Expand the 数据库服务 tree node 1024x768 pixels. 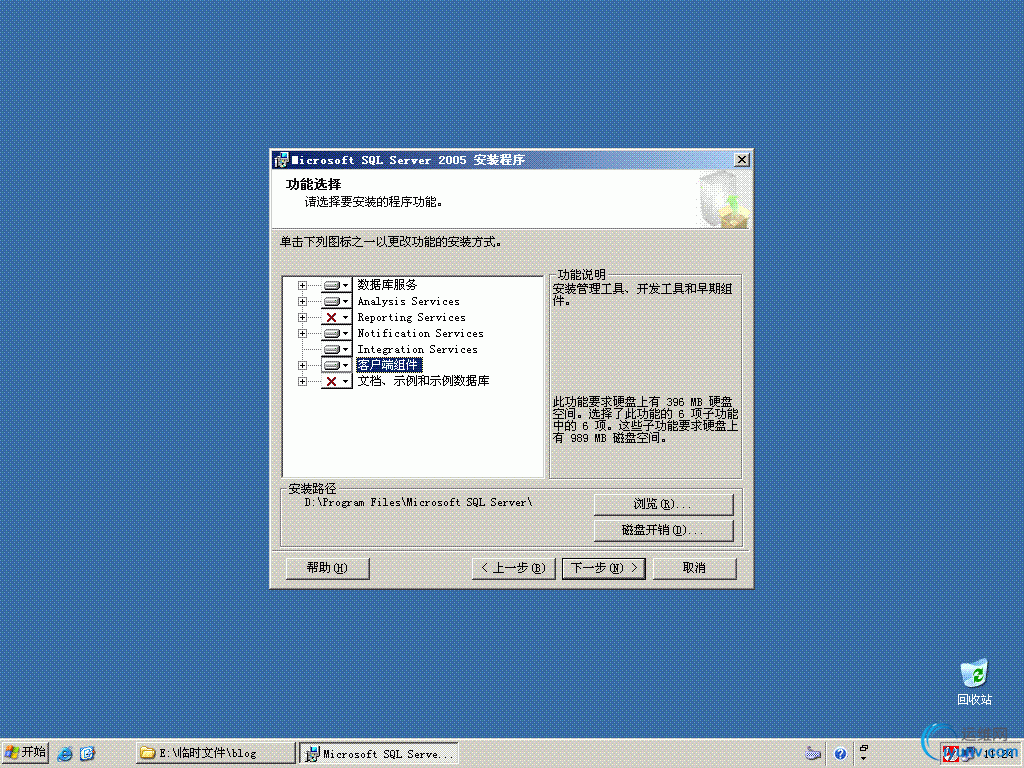(302, 285)
